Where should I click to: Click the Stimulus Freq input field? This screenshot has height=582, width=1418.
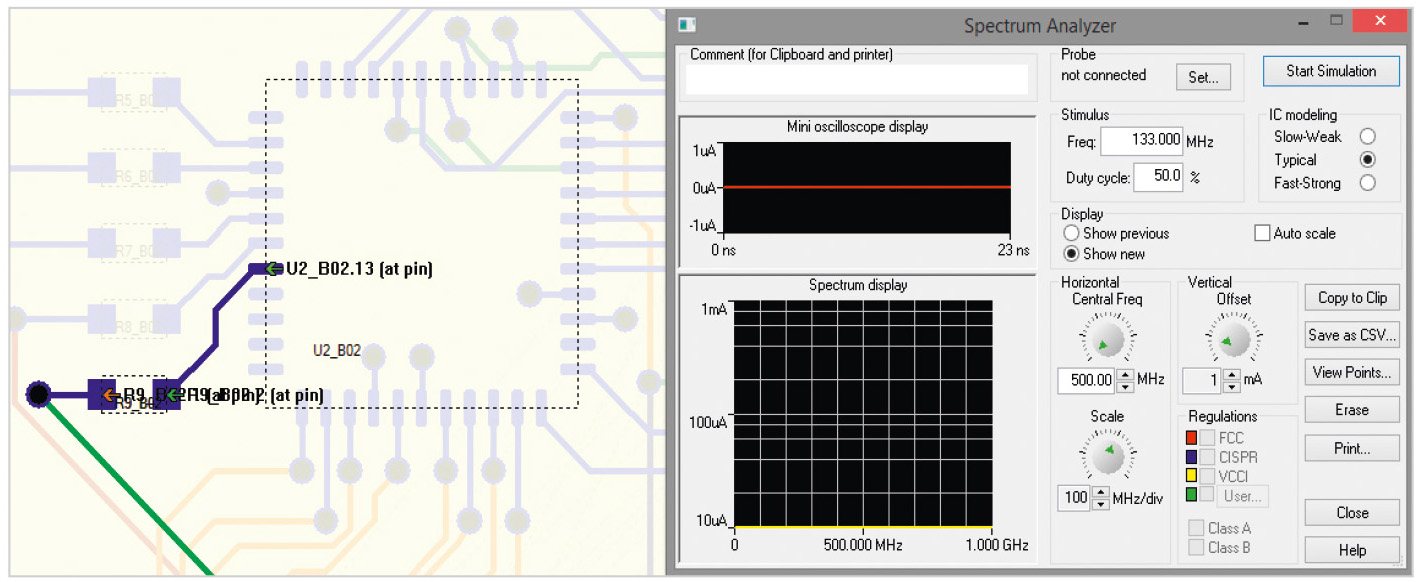point(1141,141)
